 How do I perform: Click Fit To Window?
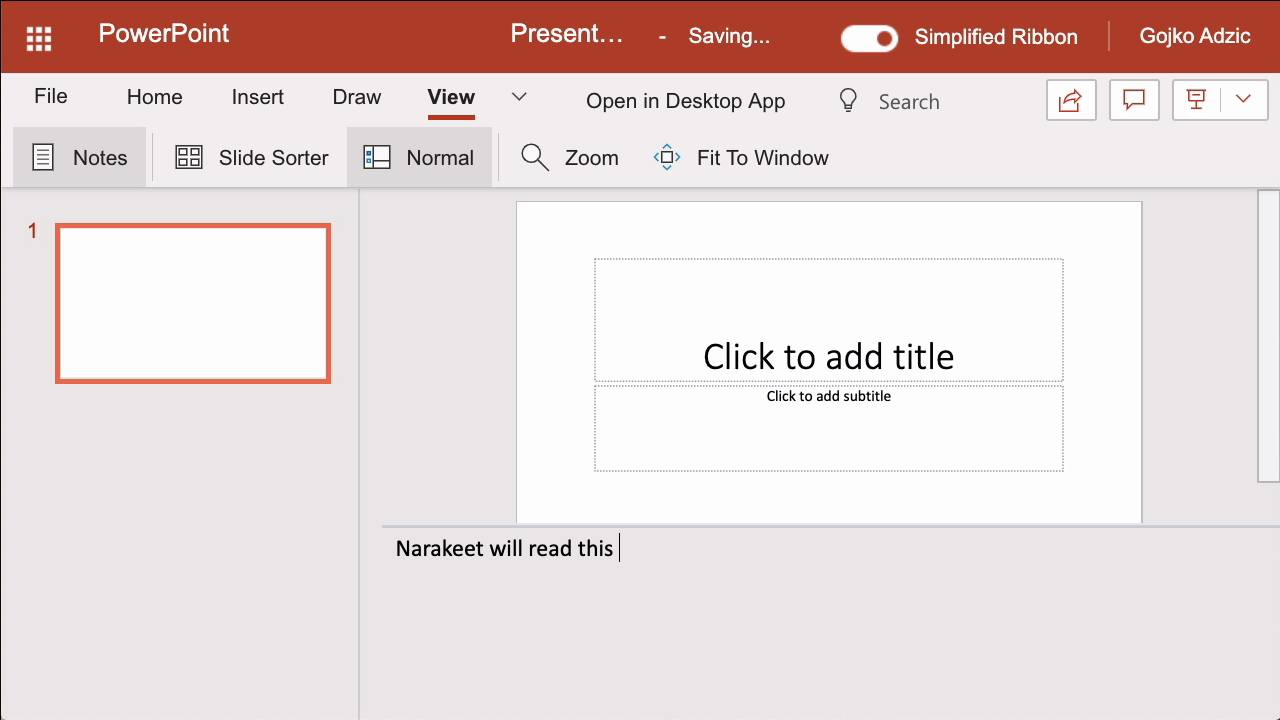tap(741, 157)
